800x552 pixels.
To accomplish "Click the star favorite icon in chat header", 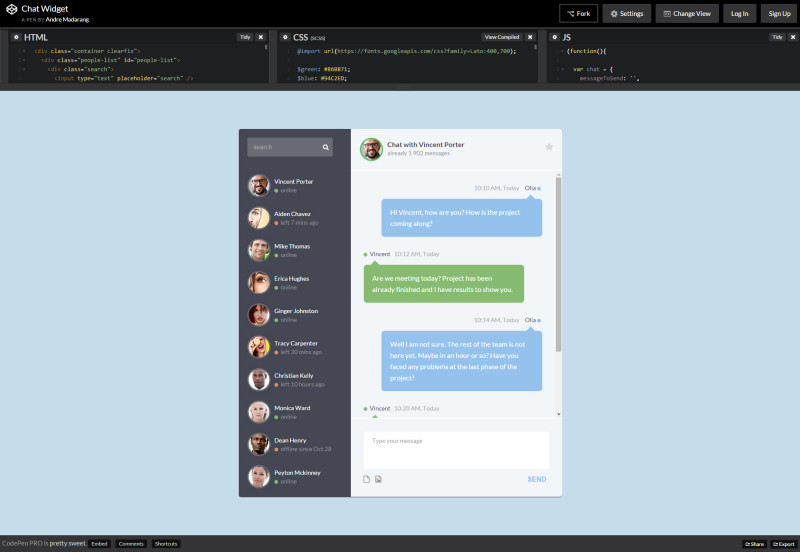I will (x=549, y=147).
